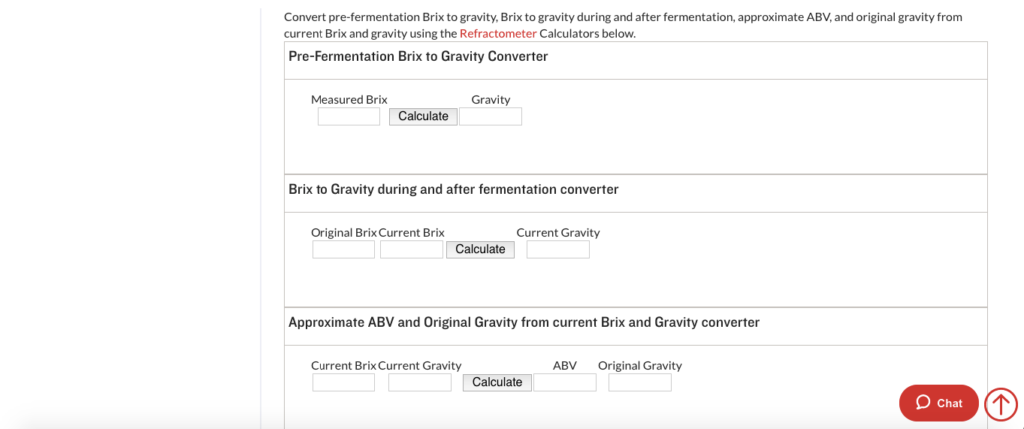
Task: Click Calculate in Pre-Fermentation converter
Action: click(x=423, y=116)
